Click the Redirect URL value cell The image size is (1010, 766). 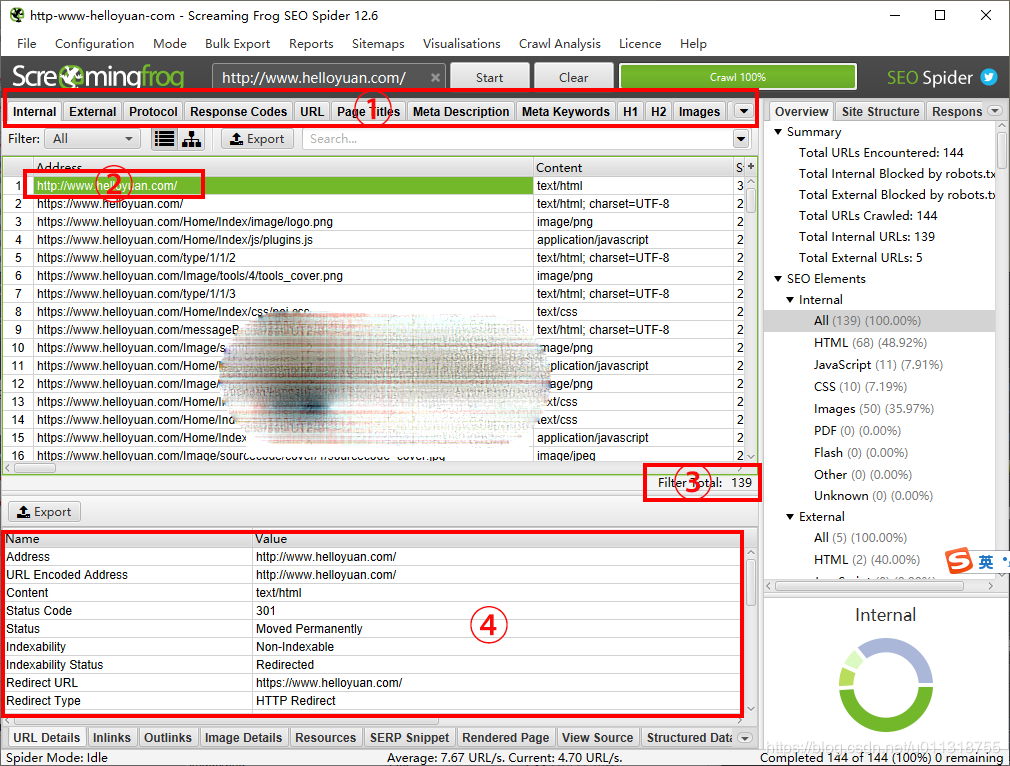click(x=497, y=683)
